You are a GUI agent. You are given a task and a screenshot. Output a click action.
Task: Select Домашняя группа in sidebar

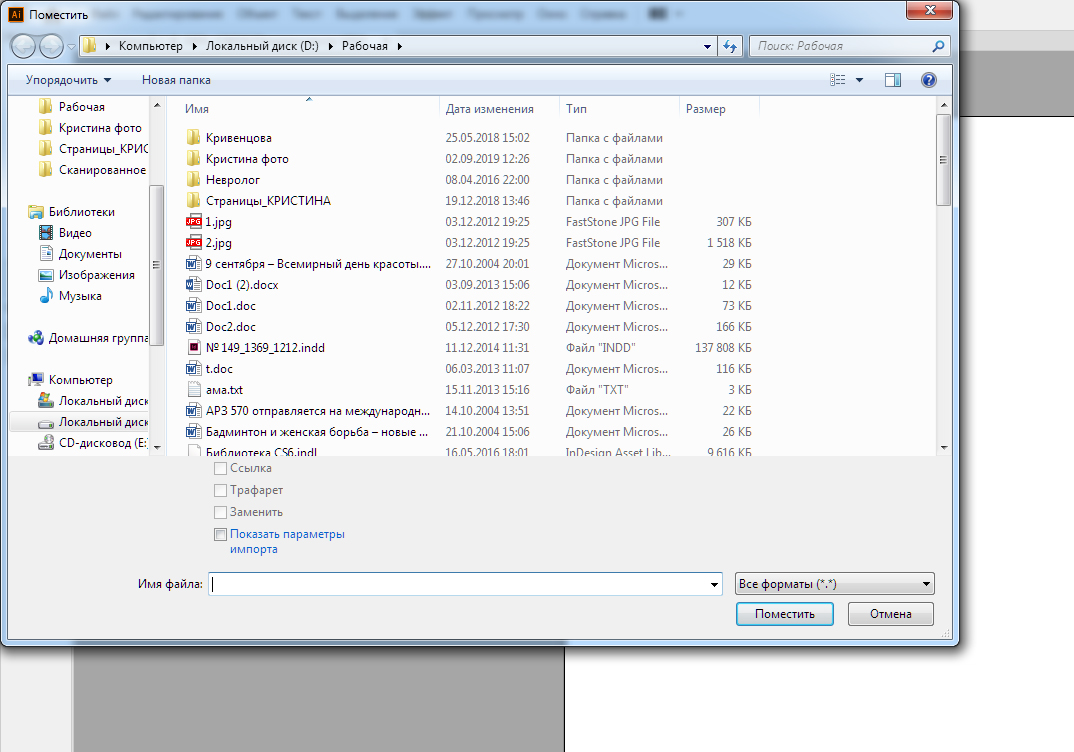88,338
